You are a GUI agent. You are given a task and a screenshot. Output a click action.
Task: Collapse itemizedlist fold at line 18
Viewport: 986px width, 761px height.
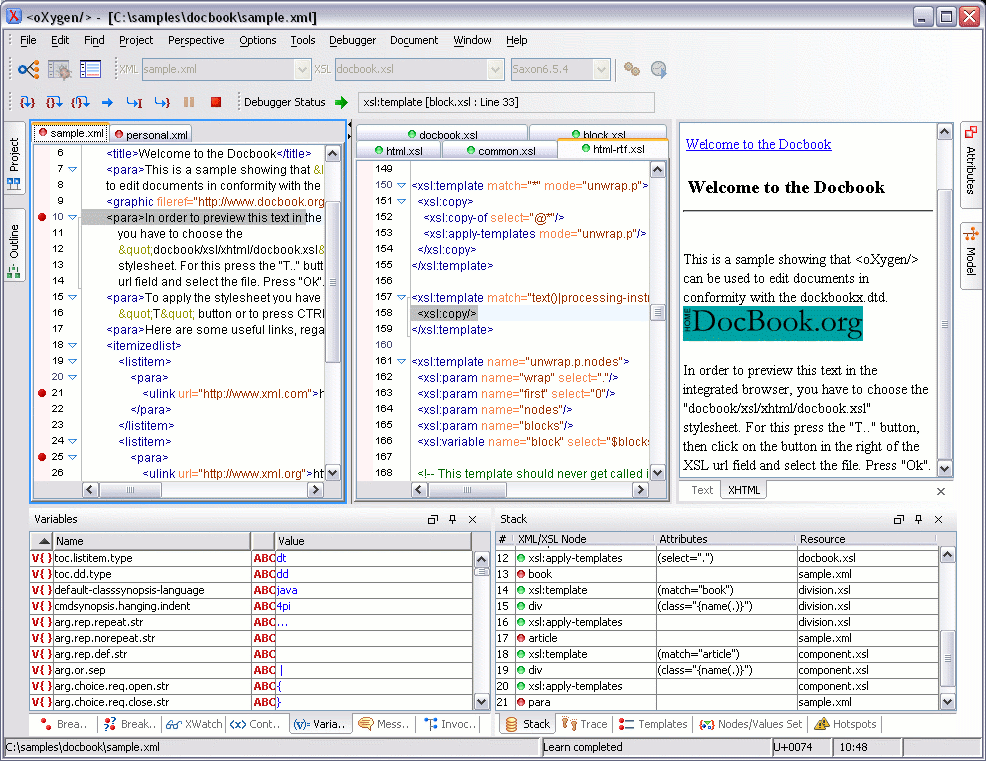[73, 345]
